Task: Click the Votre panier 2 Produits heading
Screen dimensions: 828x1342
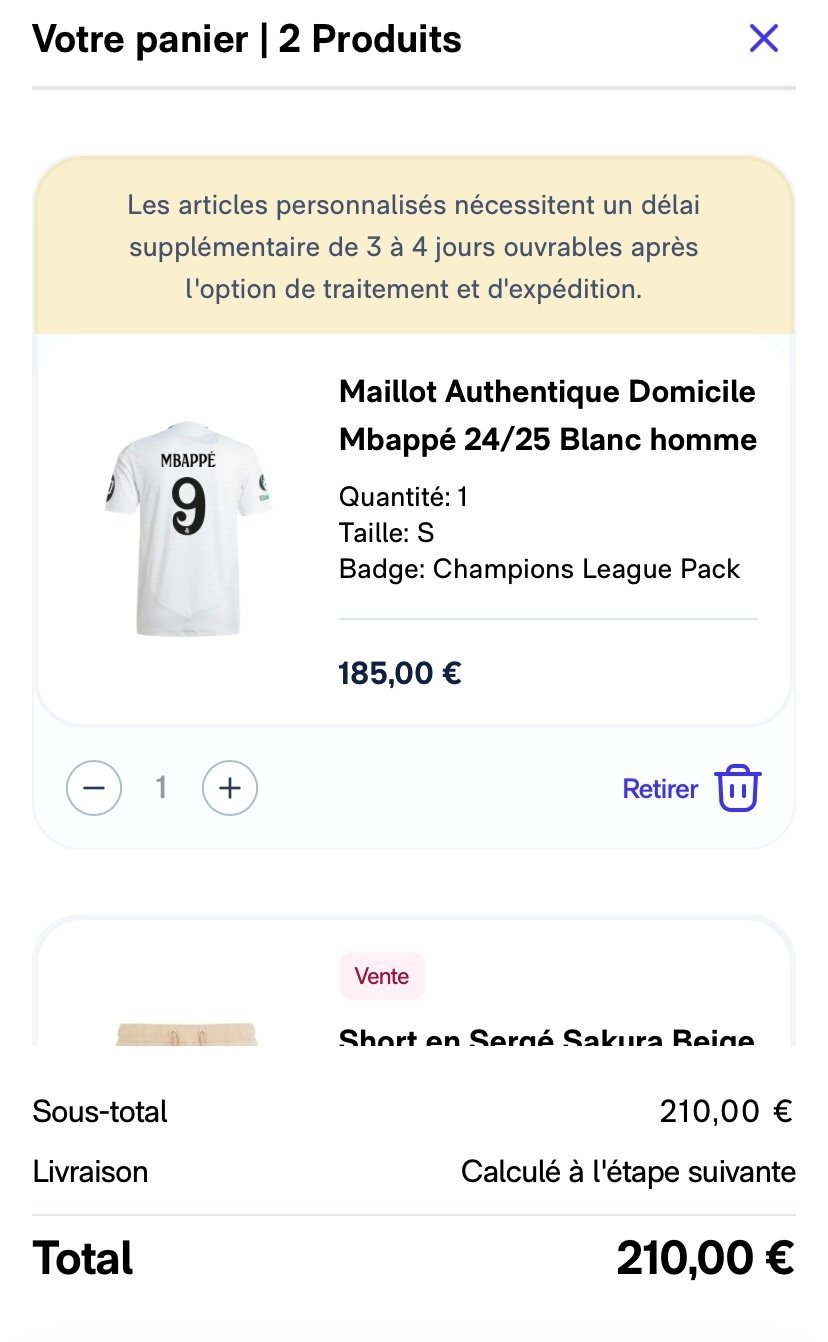Action: (247, 40)
